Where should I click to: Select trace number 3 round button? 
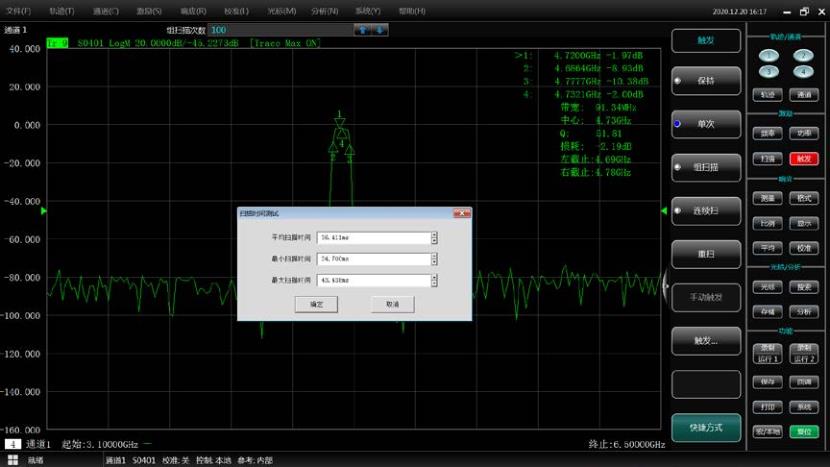[x=768, y=72]
